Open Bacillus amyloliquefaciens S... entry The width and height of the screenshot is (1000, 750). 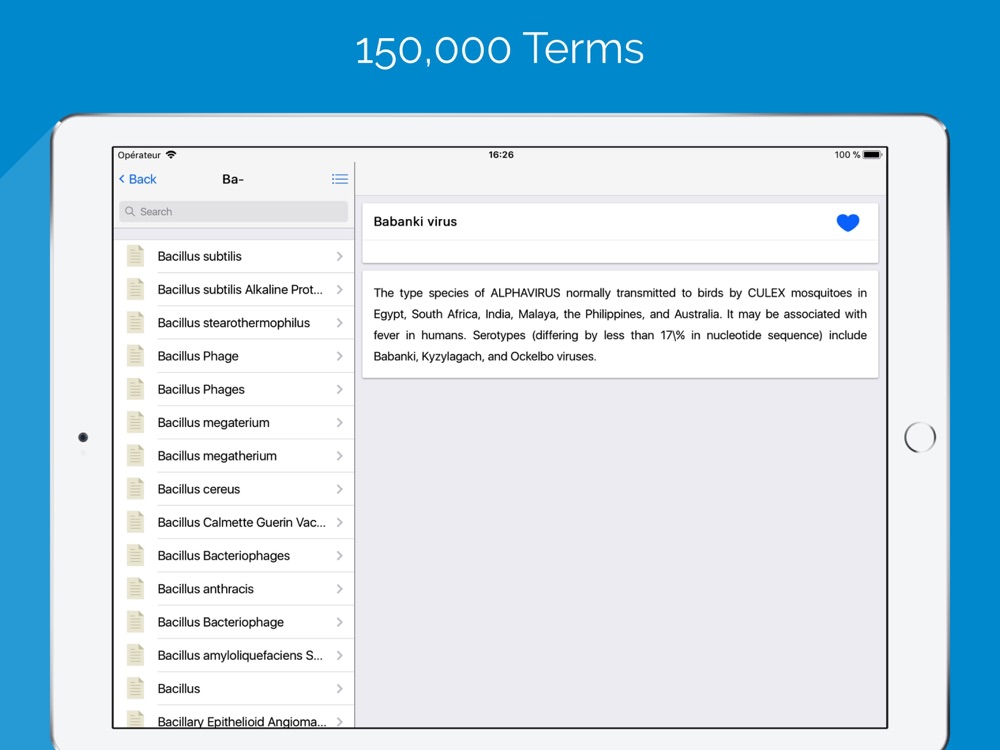[233, 655]
